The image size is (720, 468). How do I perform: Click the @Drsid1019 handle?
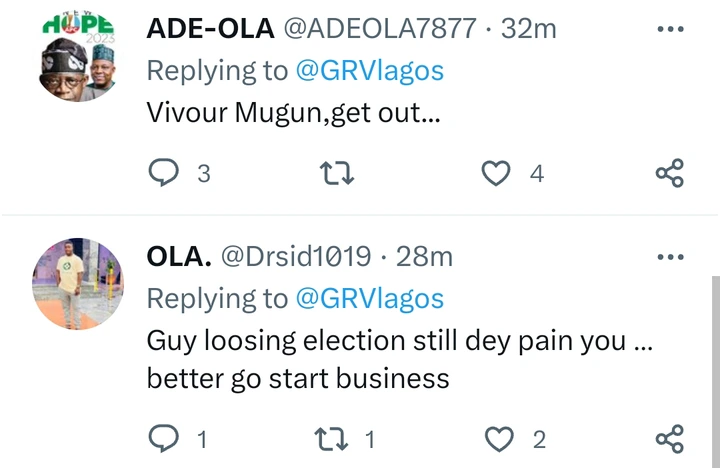295,257
